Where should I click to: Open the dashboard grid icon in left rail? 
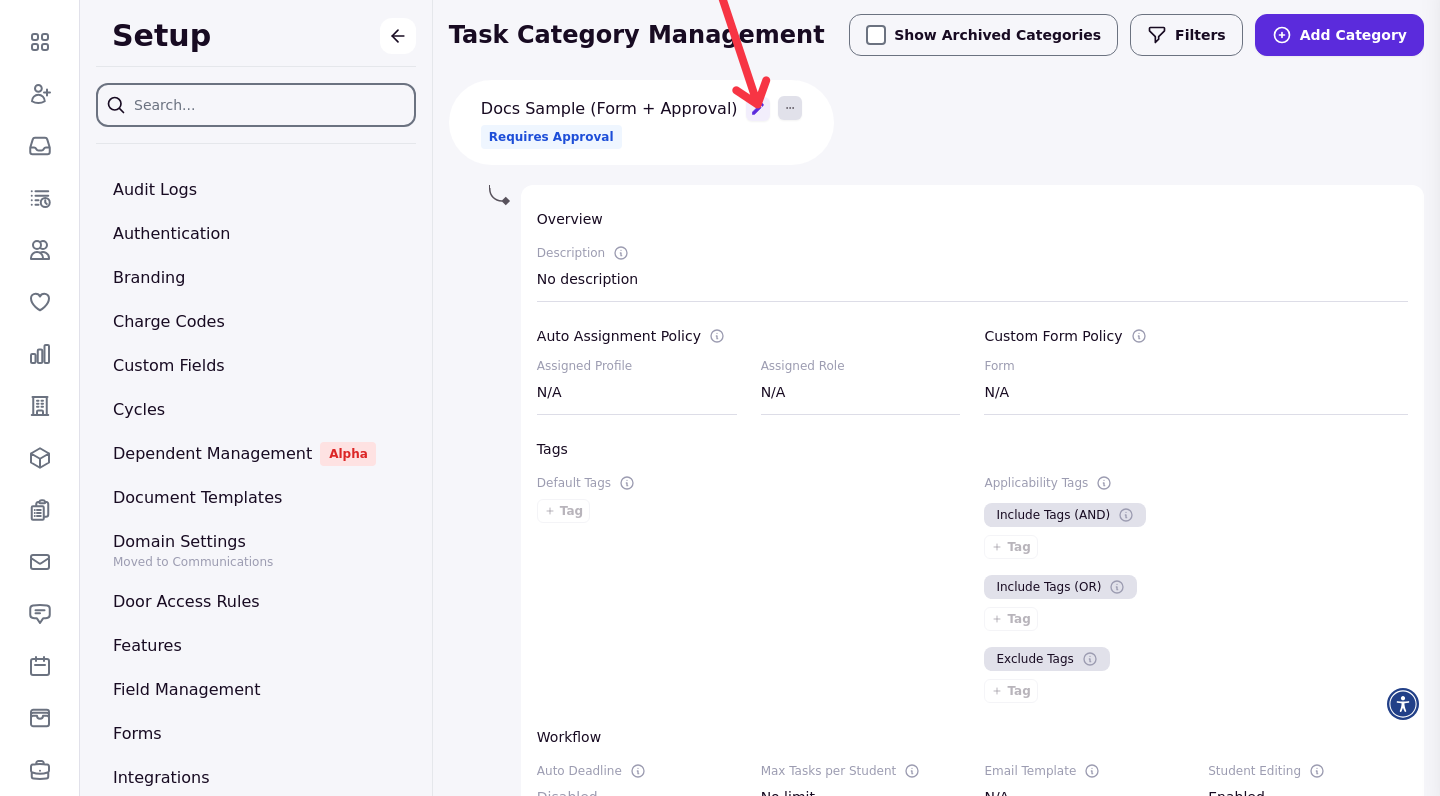pos(40,42)
